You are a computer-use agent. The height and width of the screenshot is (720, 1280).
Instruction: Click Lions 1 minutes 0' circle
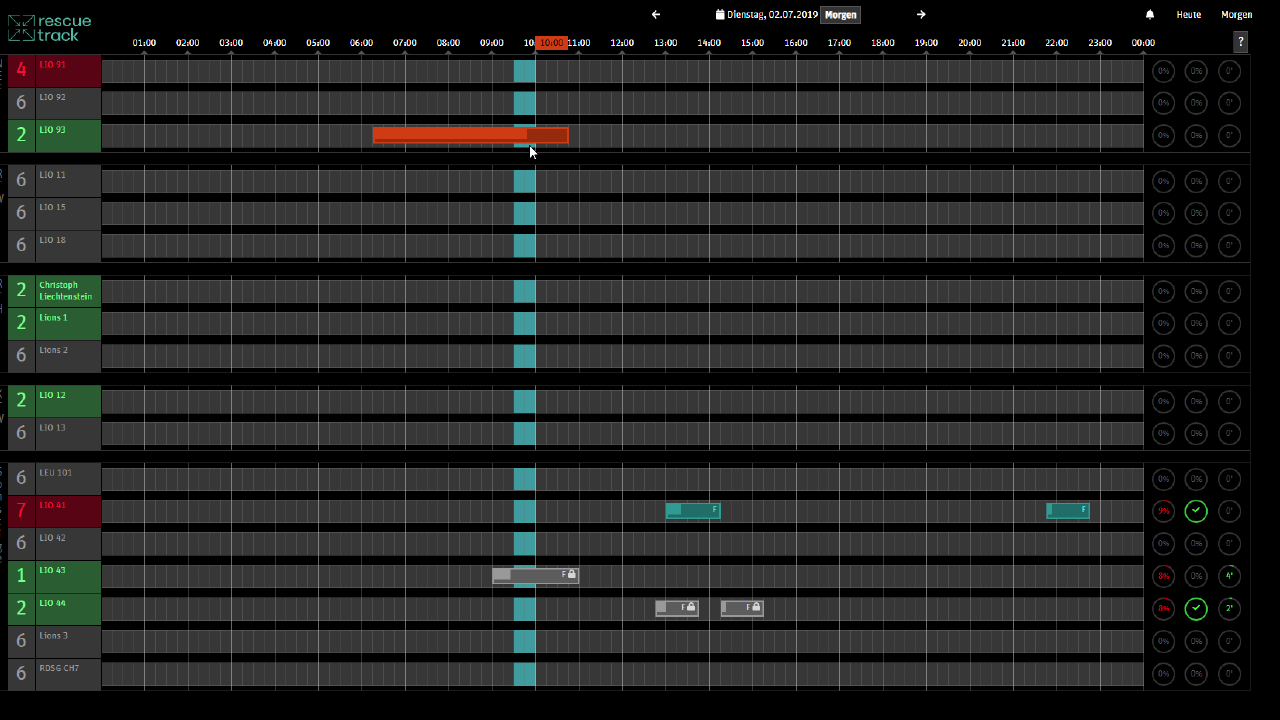(1229, 323)
